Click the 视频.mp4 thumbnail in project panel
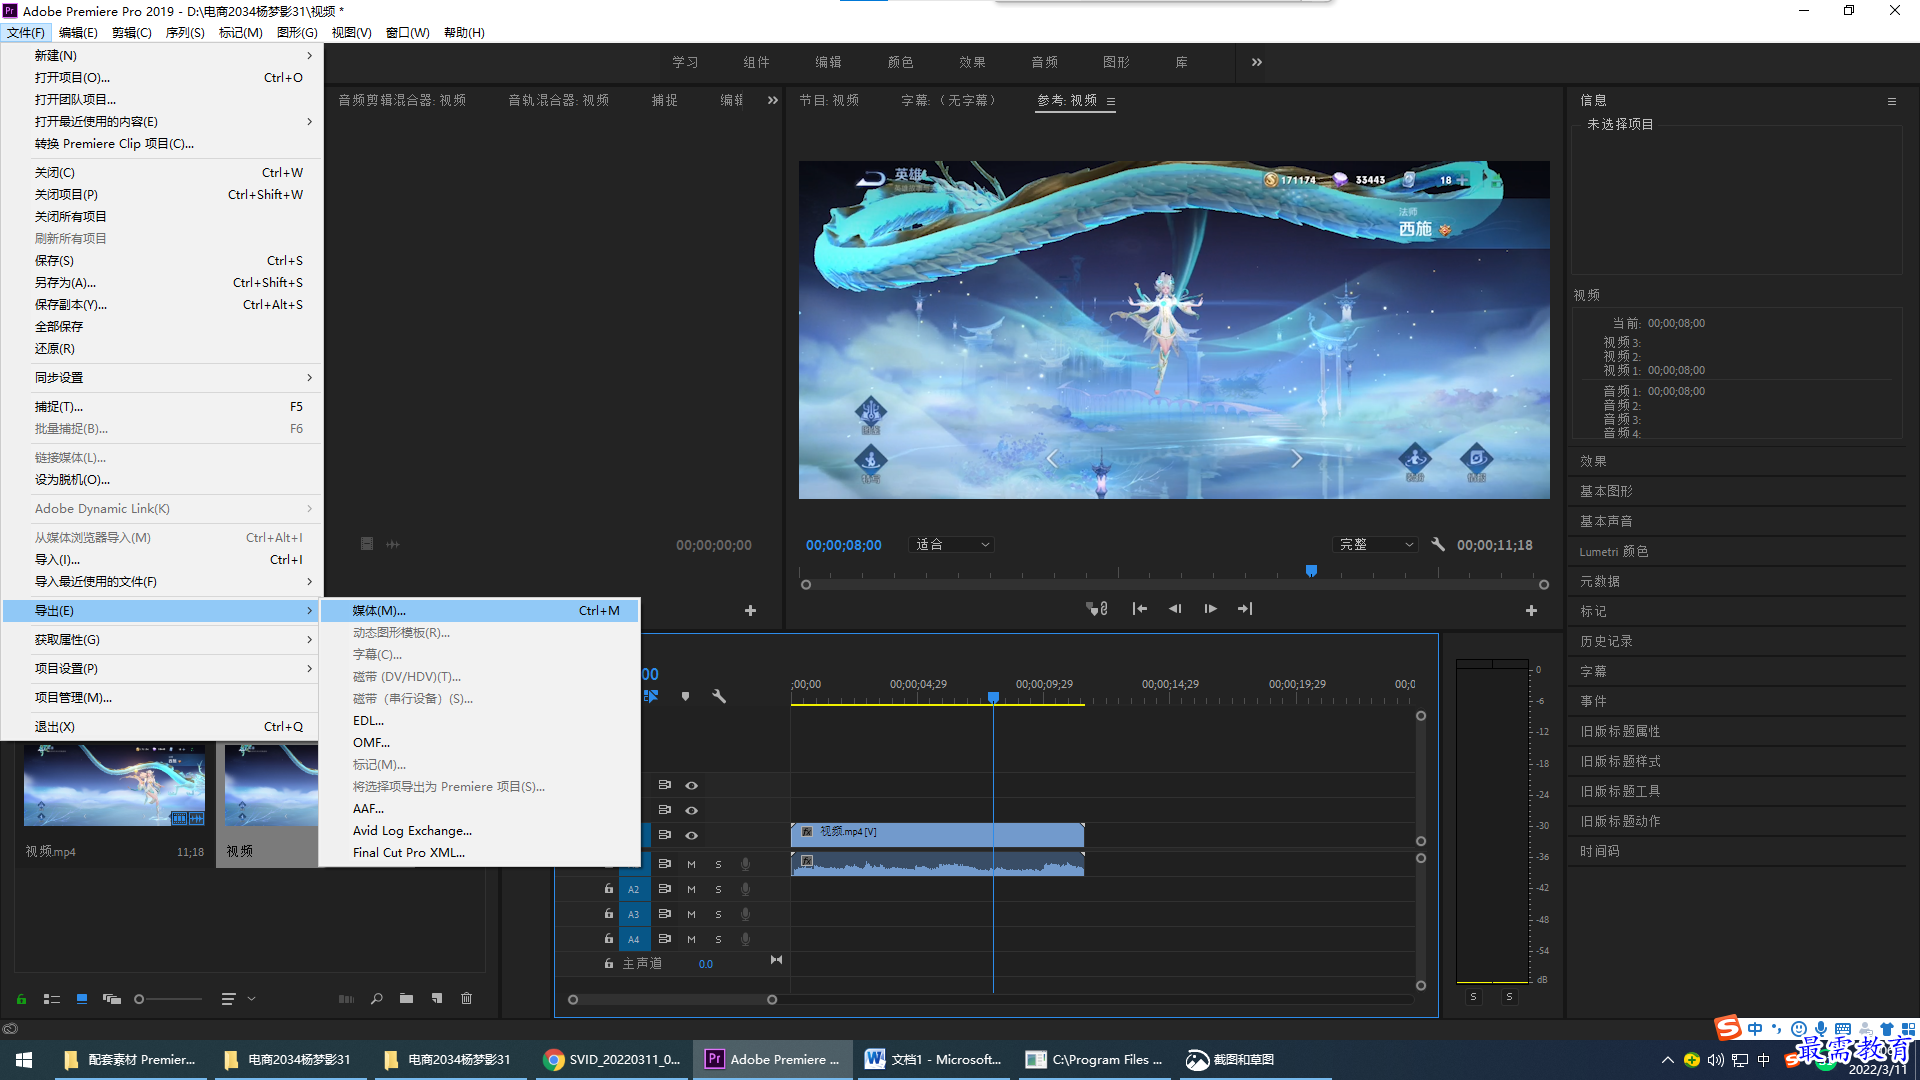 [114, 785]
